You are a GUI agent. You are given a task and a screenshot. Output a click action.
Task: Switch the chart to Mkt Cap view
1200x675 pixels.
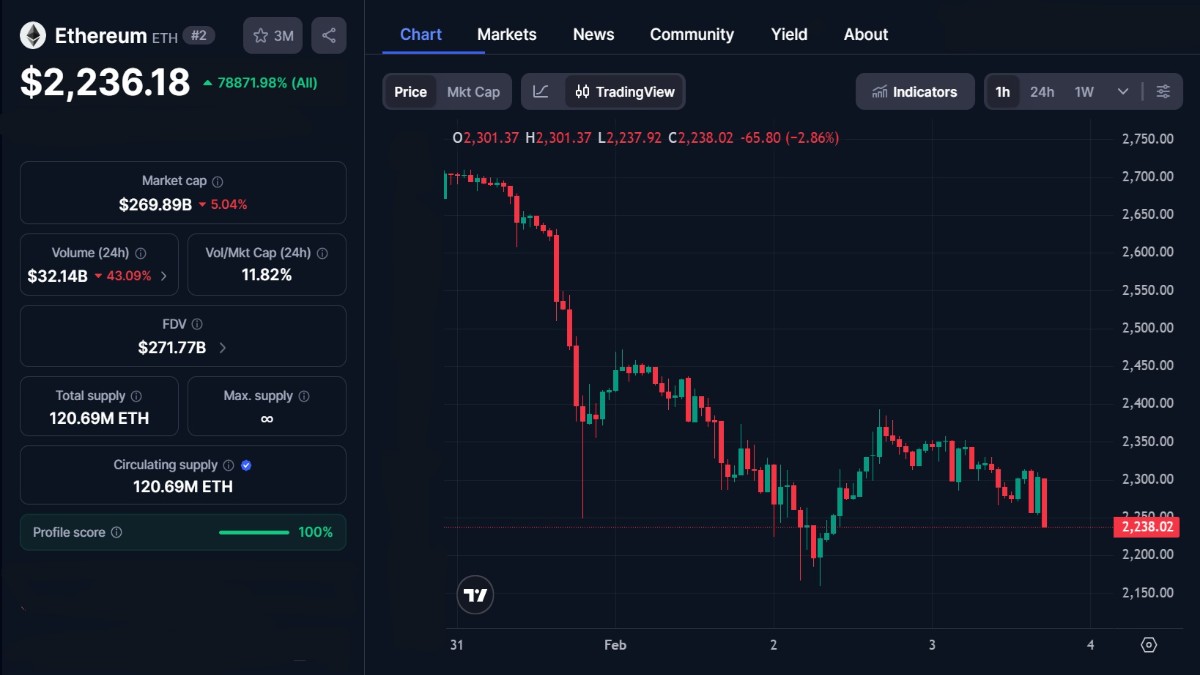coord(473,91)
